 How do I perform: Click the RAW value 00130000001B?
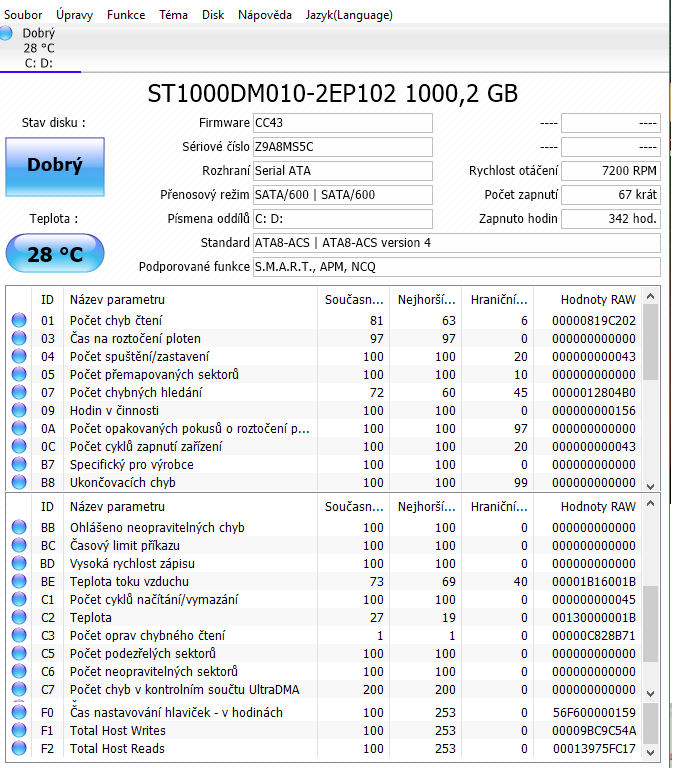pos(594,618)
